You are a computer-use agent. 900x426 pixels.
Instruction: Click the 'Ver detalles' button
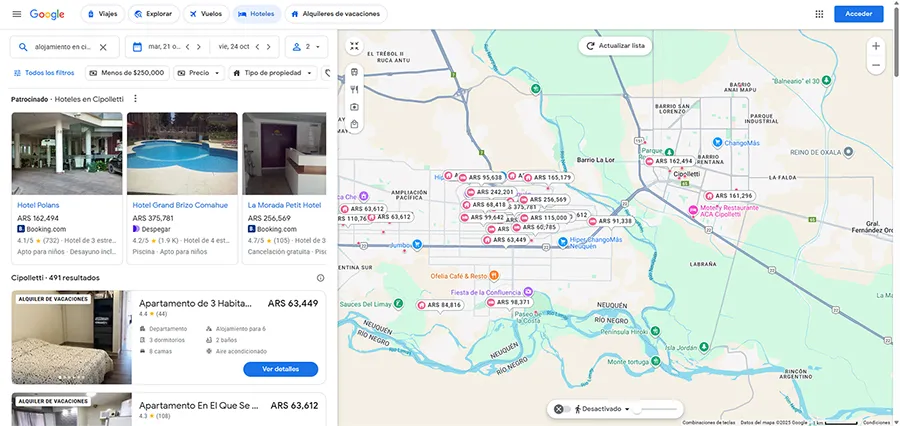coord(280,369)
